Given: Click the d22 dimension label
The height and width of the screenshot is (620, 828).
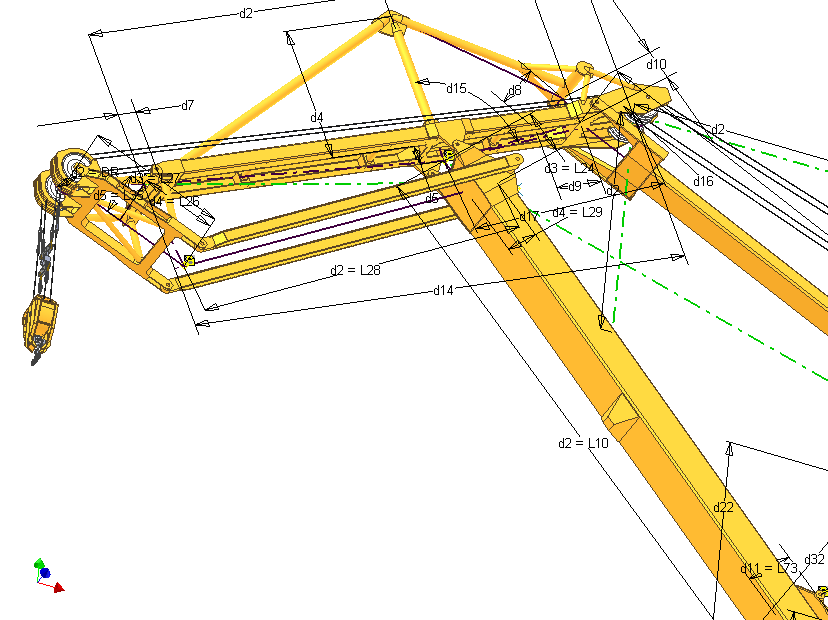Looking at the screenshot, I should [723, 507].
